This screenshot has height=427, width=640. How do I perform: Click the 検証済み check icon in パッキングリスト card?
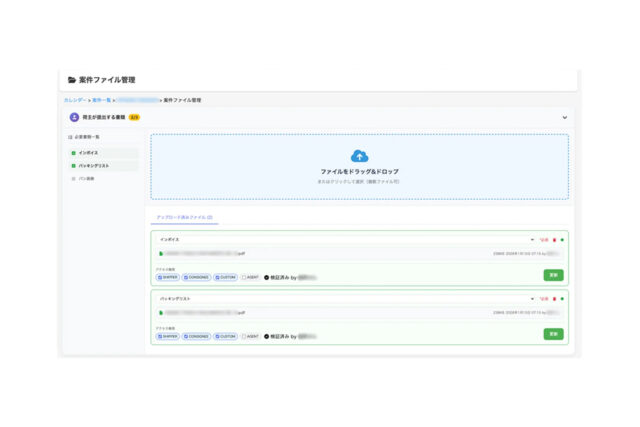267,336
